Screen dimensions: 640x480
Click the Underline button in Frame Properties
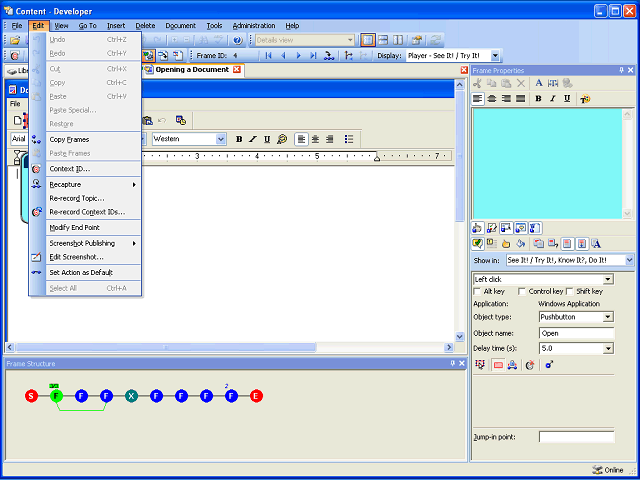click(x=567, y=99)
